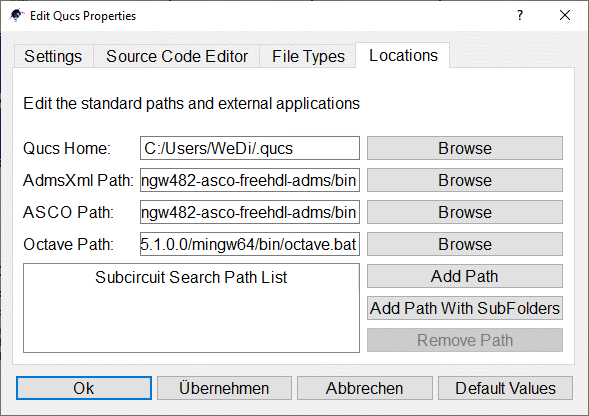
Task: Click Add Path With SubFolders button
Action: pyautogui.click(x=465, y=308)
